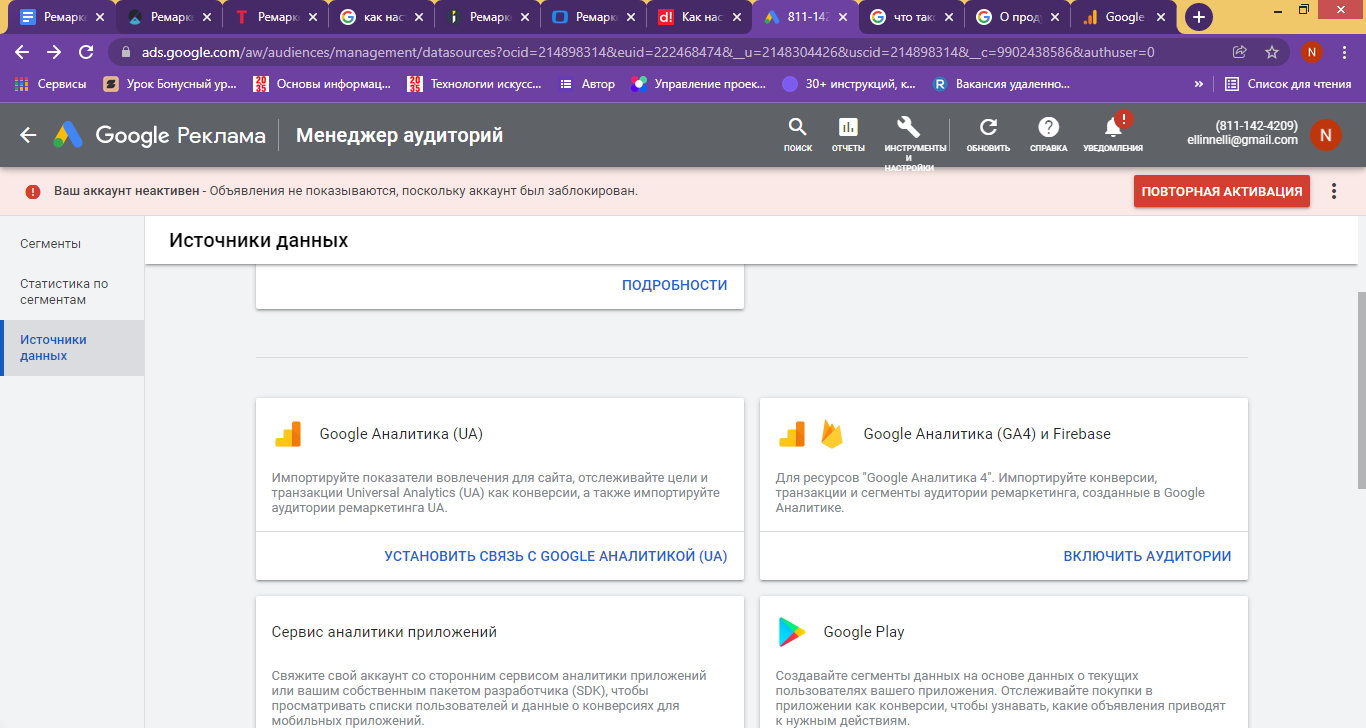
Task: Select Источники данных in the sidebar
Action: [x=72, y=348]
